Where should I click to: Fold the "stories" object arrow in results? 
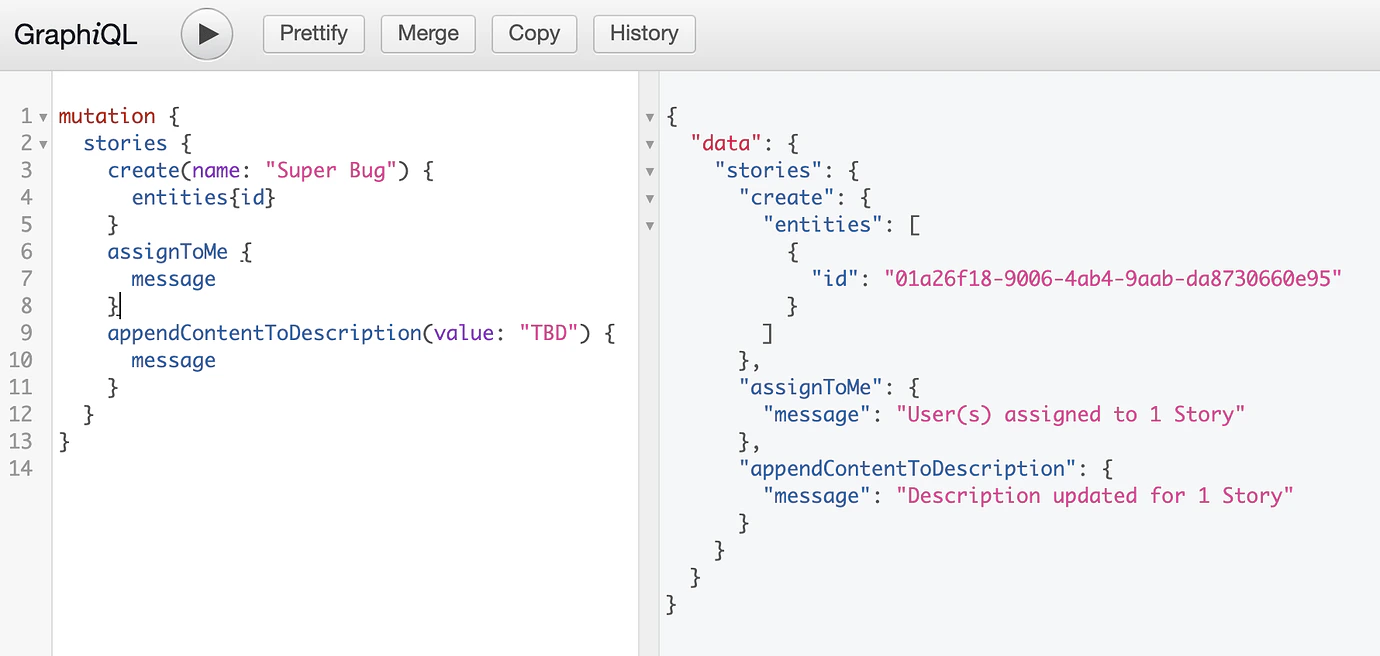[x=650, y=171]
